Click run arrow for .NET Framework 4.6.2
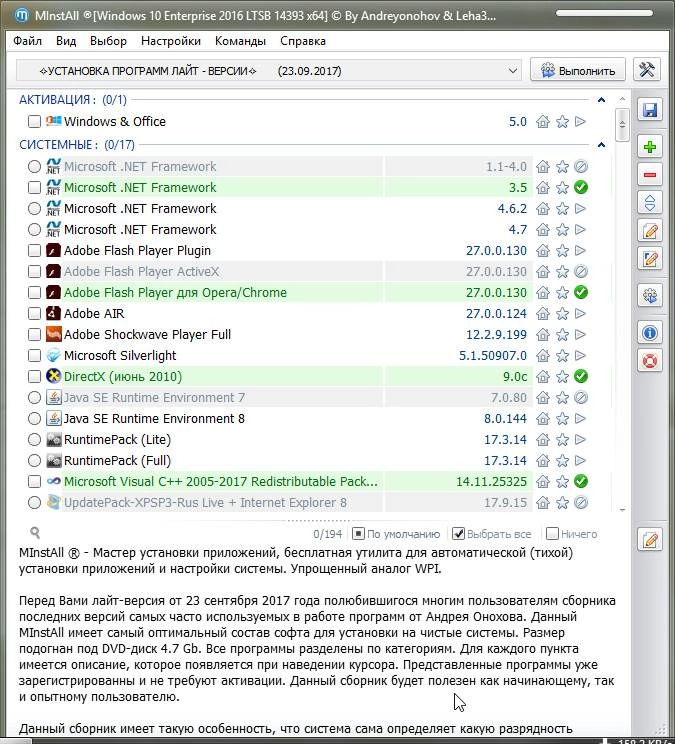Image resolution: width=675 pixels, height=744 pixels. point(580,209)
